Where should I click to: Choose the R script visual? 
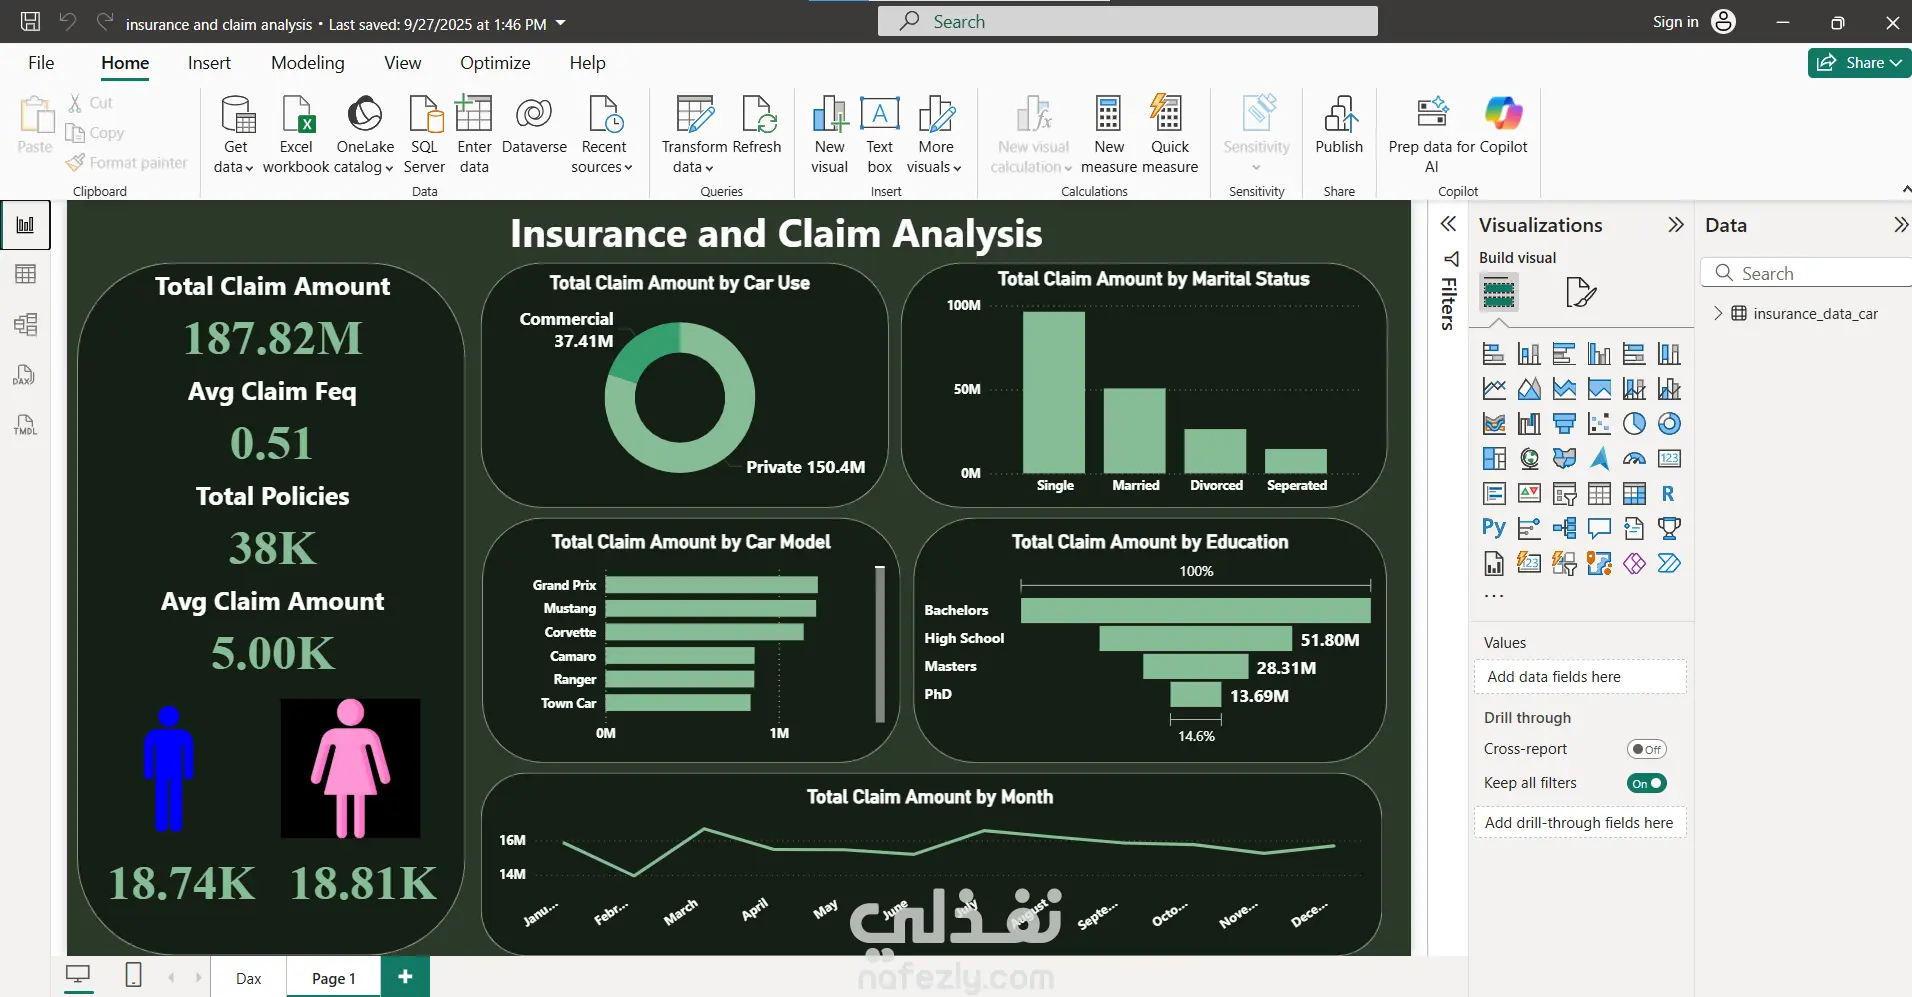pos(1669,494)
